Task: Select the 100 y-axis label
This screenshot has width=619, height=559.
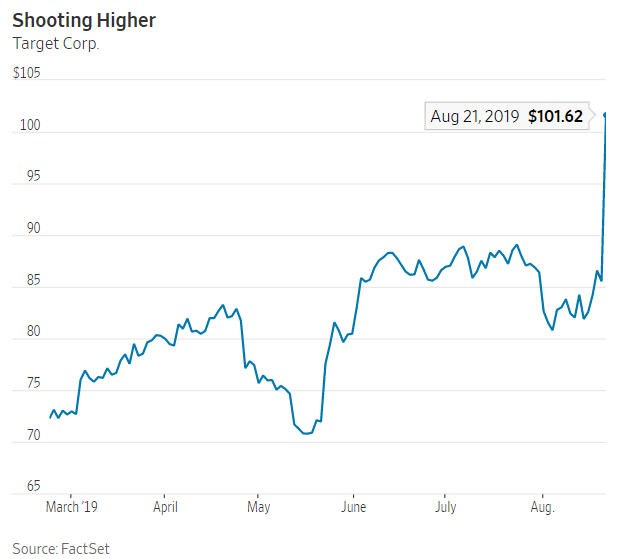Action: (x=30, y=125)
